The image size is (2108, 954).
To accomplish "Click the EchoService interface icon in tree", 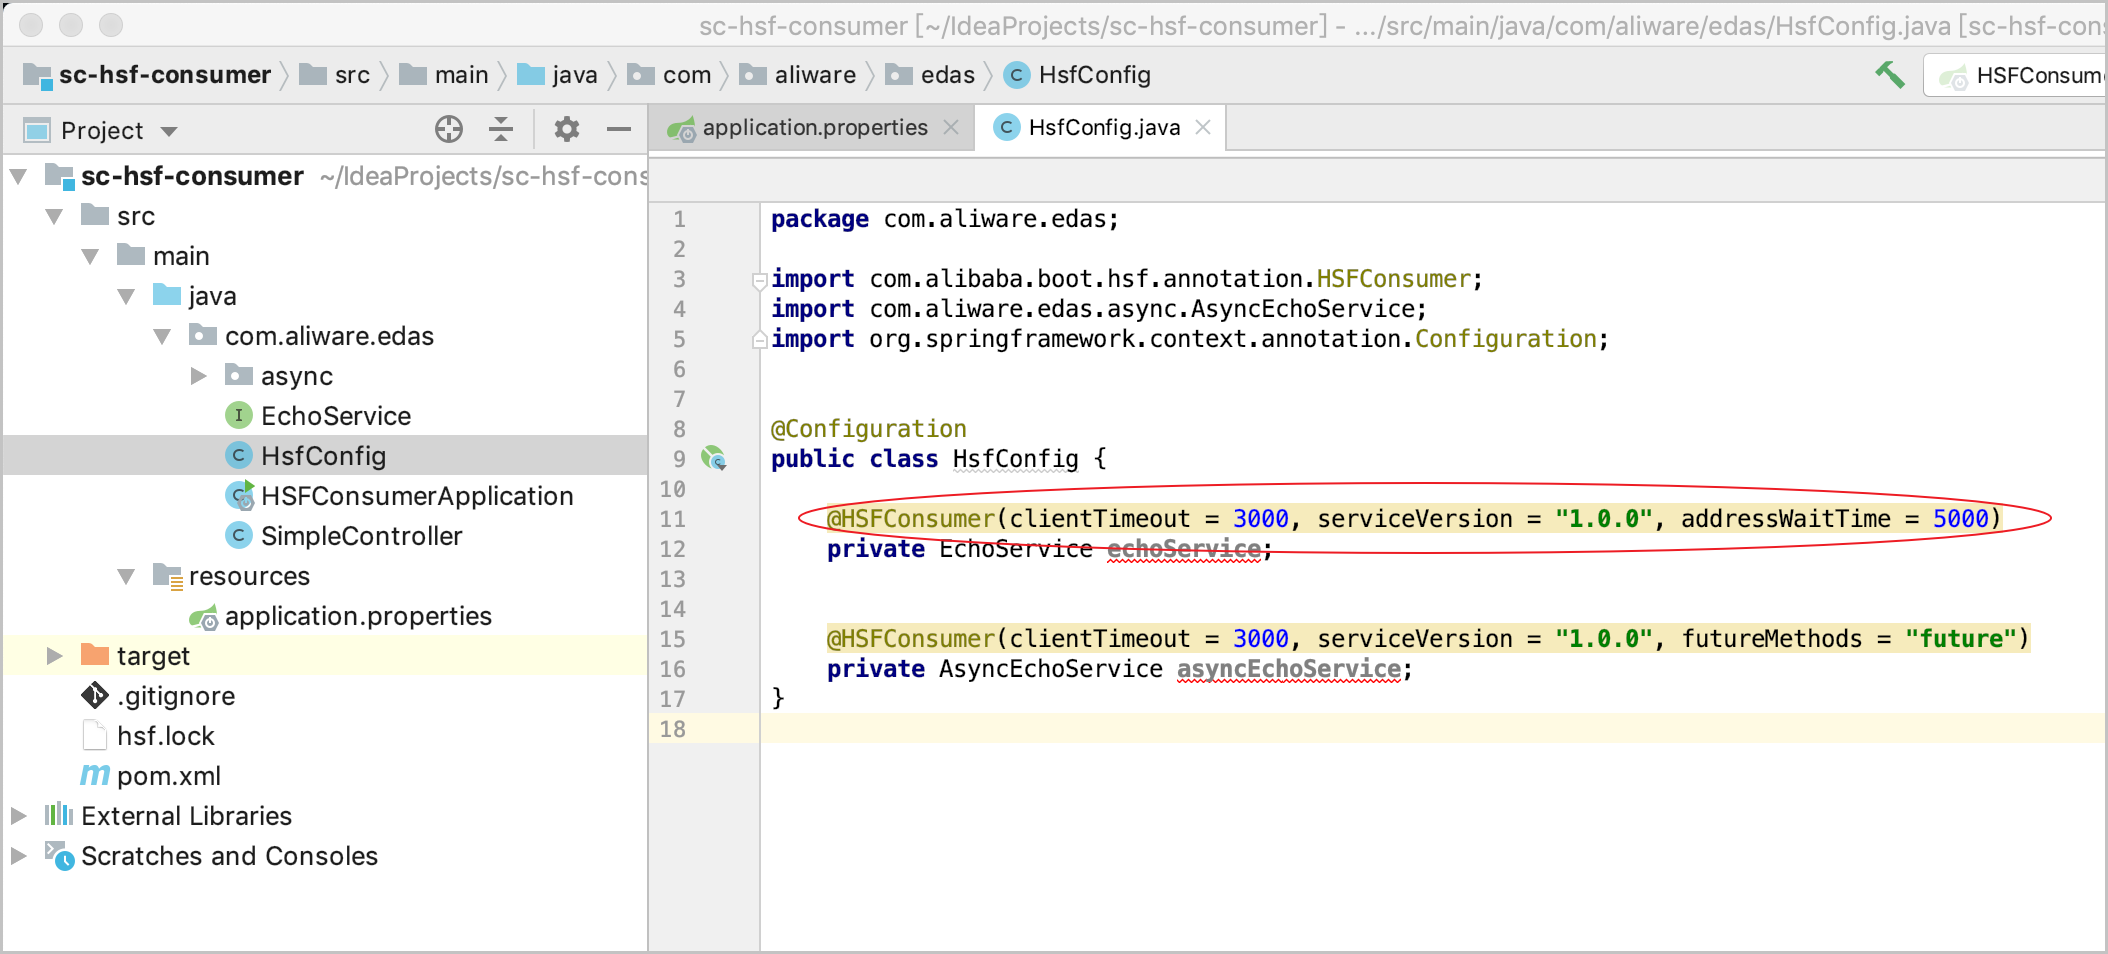I will tap(238, 415).
